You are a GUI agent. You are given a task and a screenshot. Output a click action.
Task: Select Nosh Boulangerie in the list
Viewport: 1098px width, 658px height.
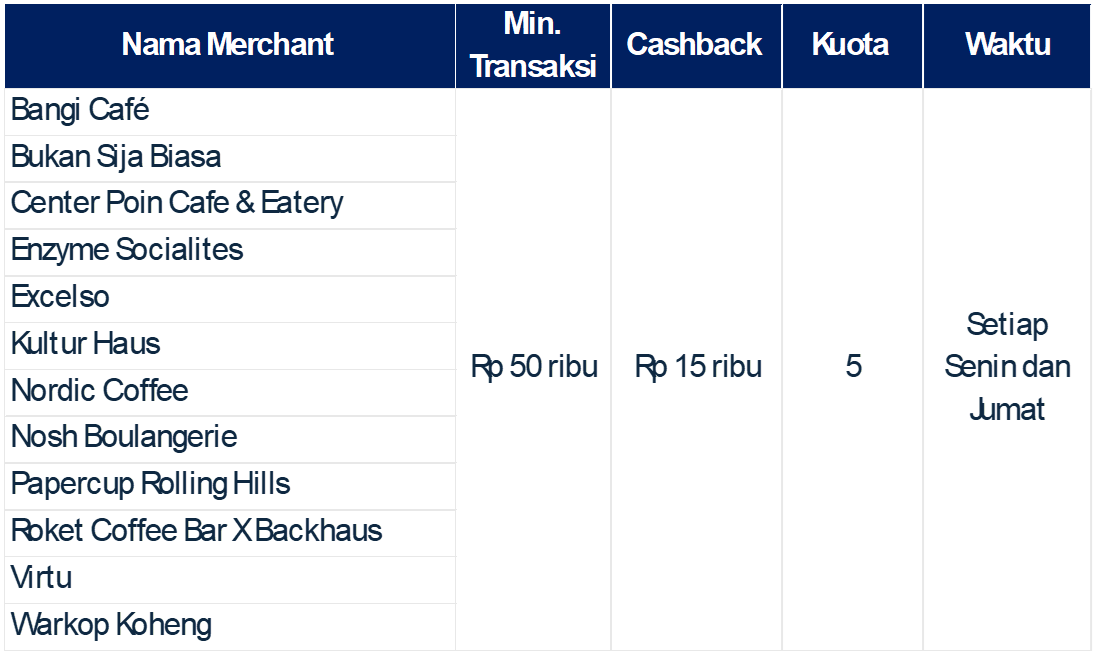tap(124, 438)
